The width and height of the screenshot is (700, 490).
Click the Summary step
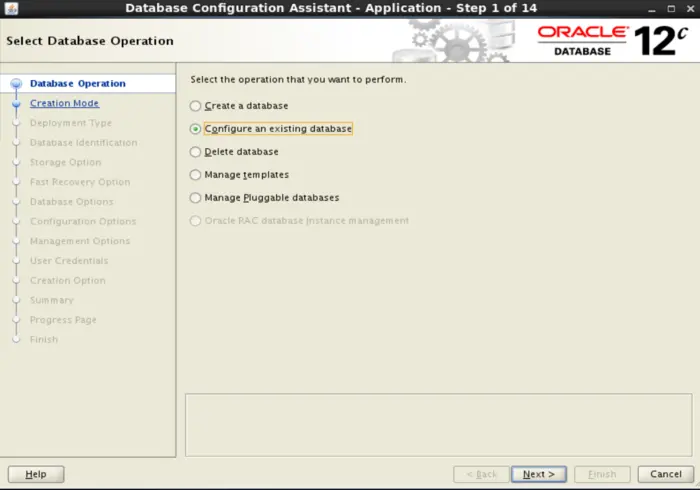(51, 300)
